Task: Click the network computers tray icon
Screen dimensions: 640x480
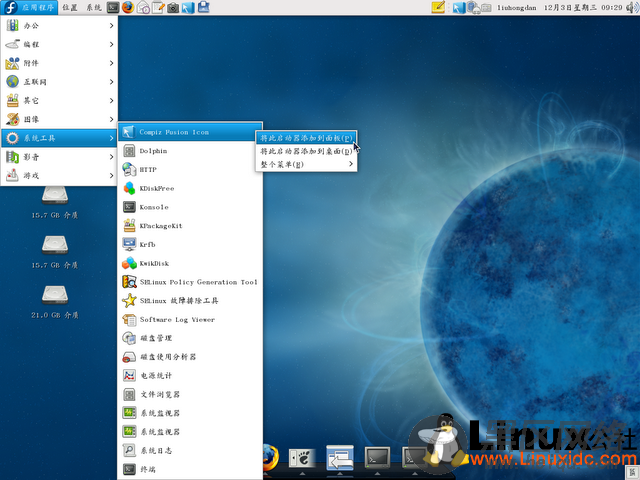Action: coord(473,7)
